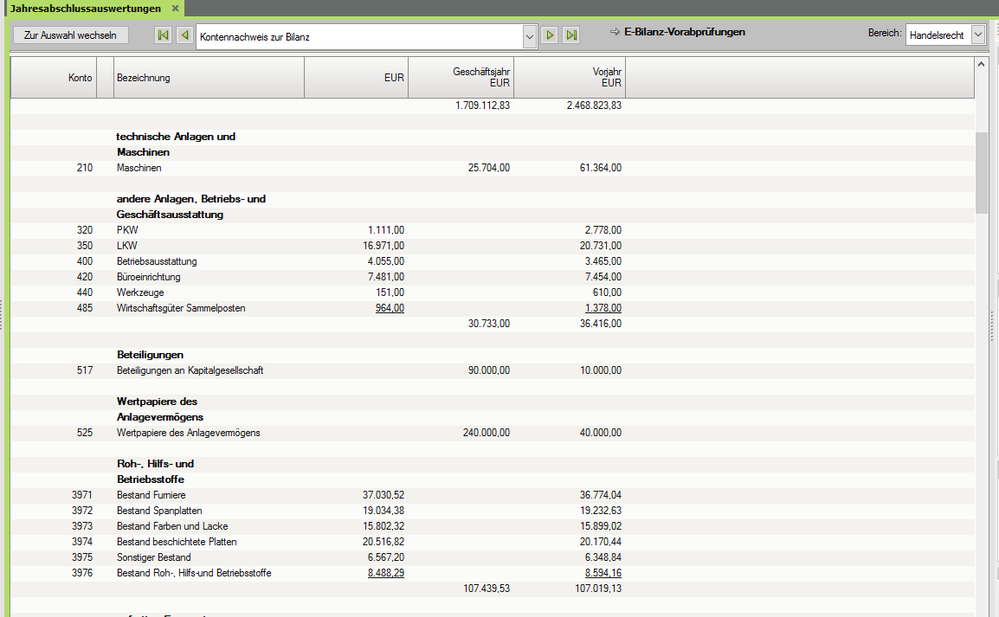Click the technische Anlagen und heading
Viewport: 999px width, 617px height.
(176, 136)
